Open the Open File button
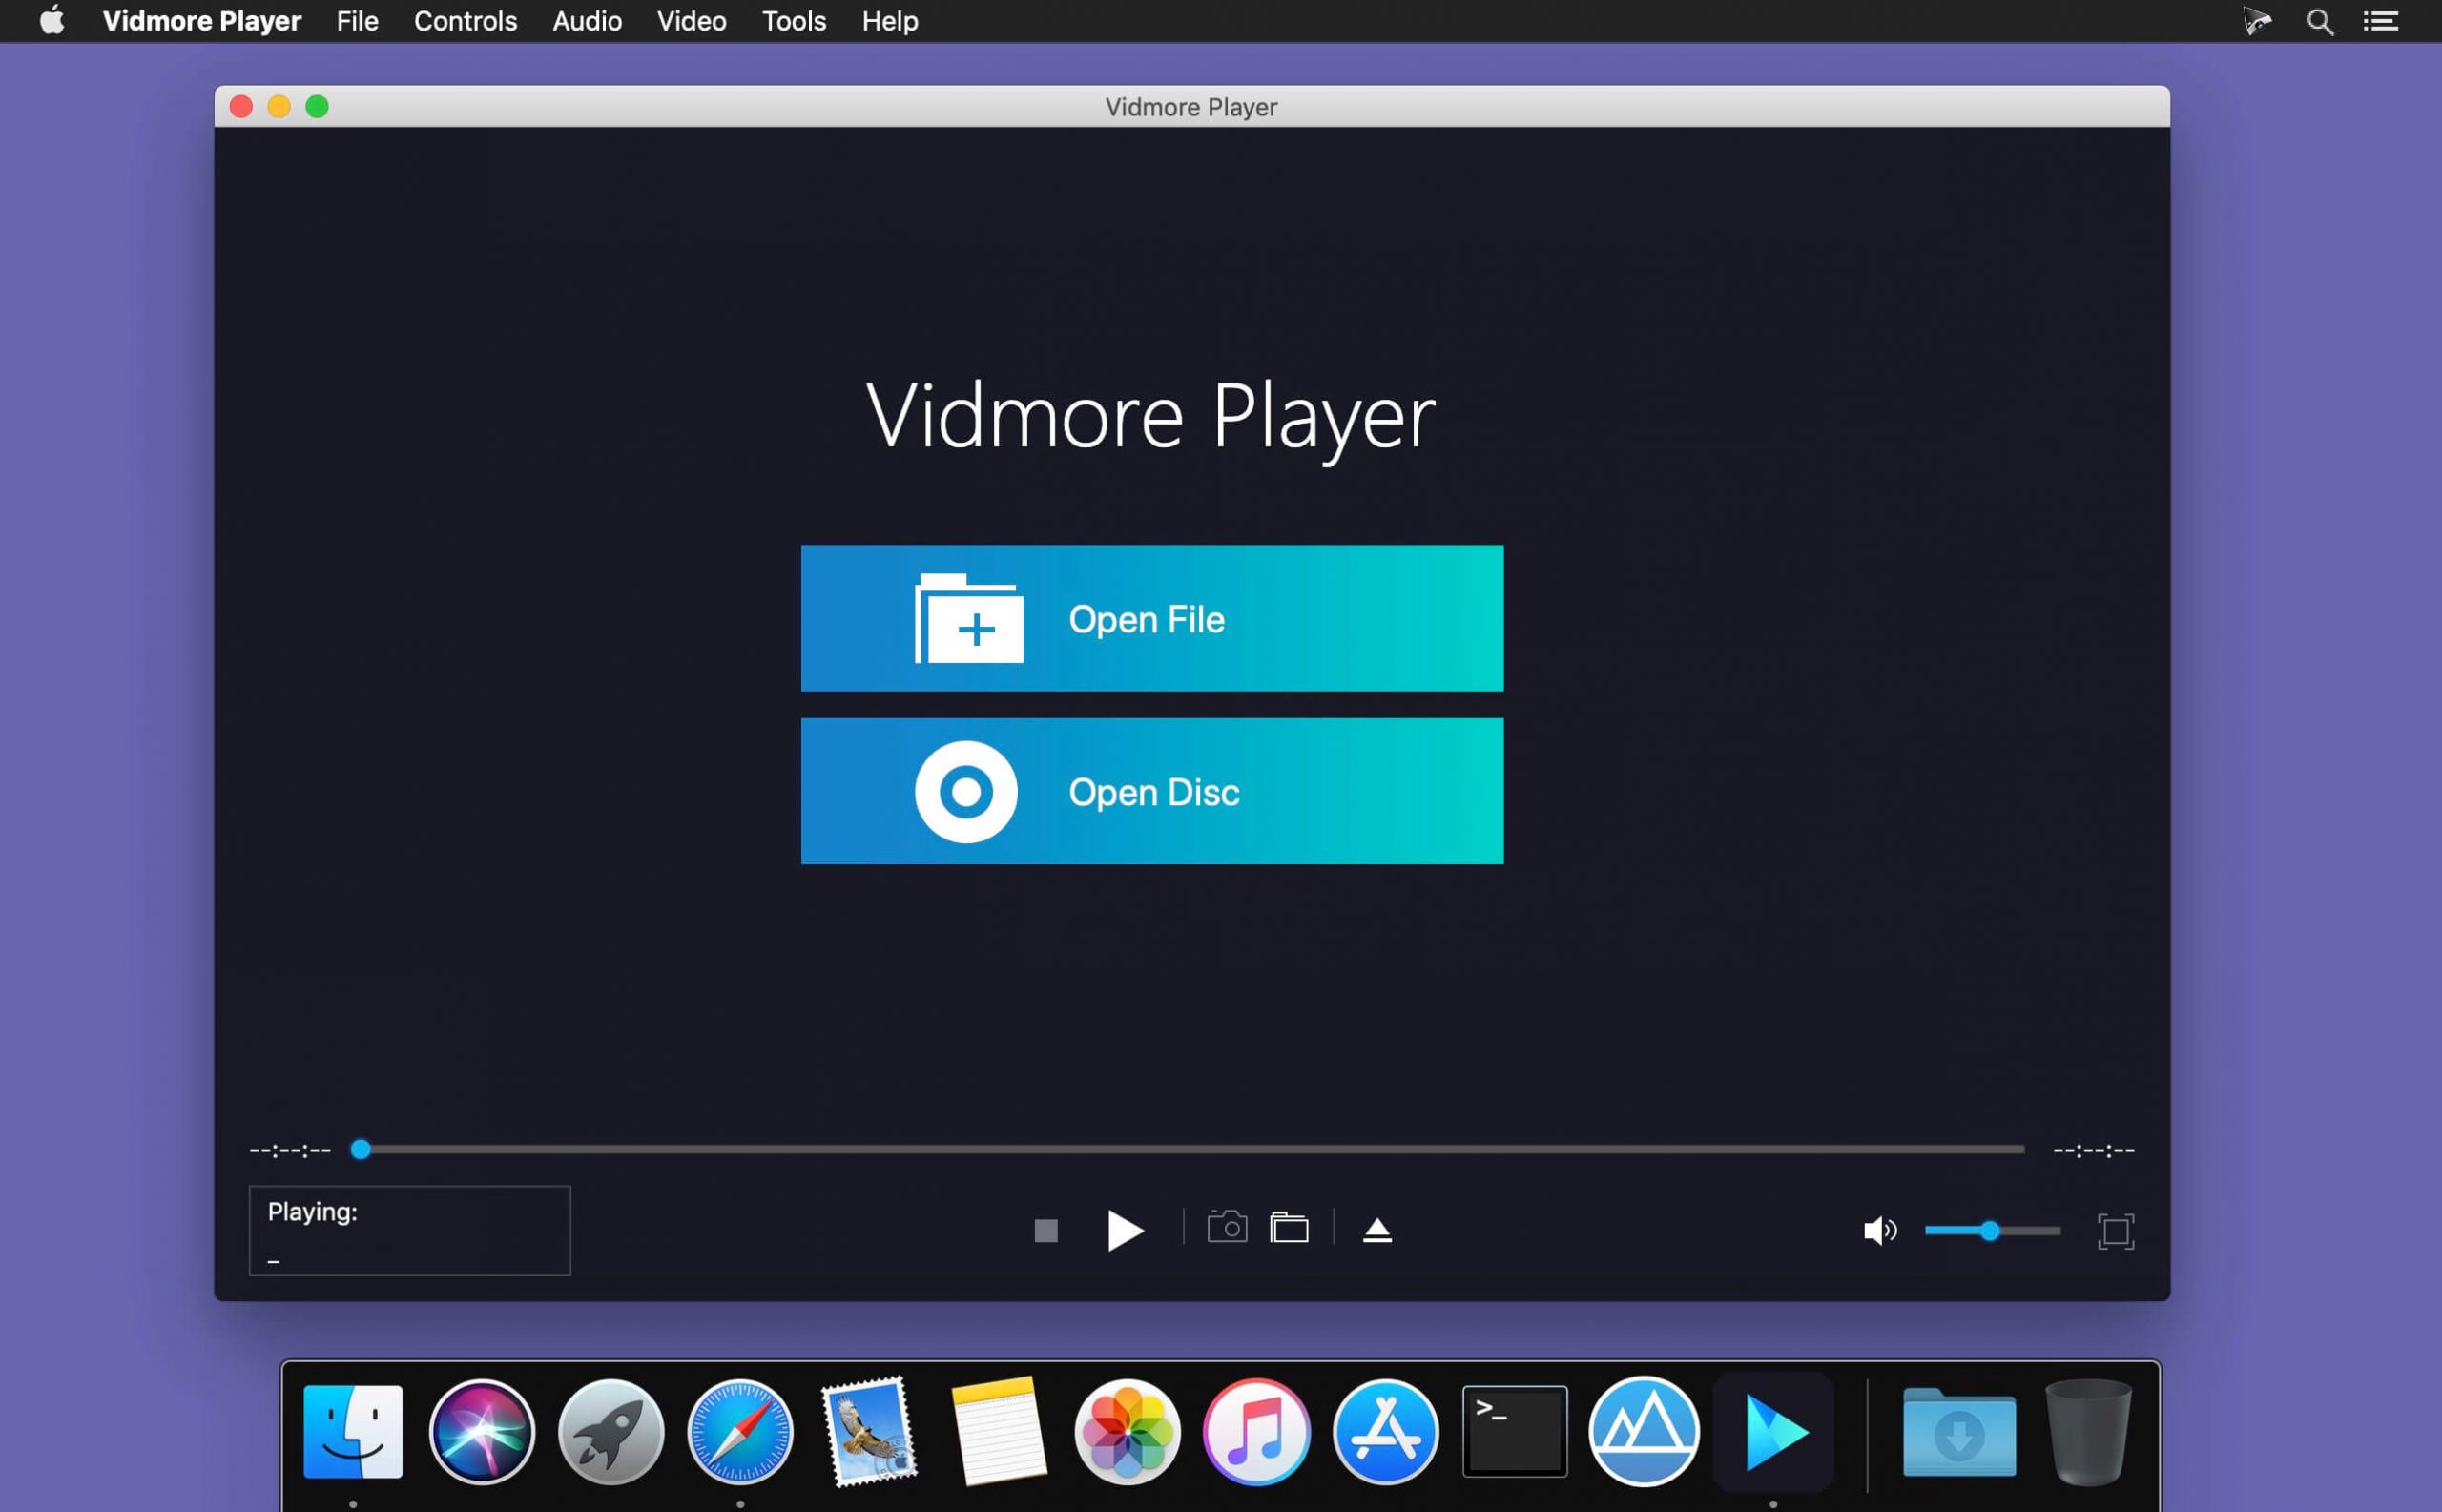Screen dimensions: 2442x1512 pyautogui.click(x=1151, y=618)
